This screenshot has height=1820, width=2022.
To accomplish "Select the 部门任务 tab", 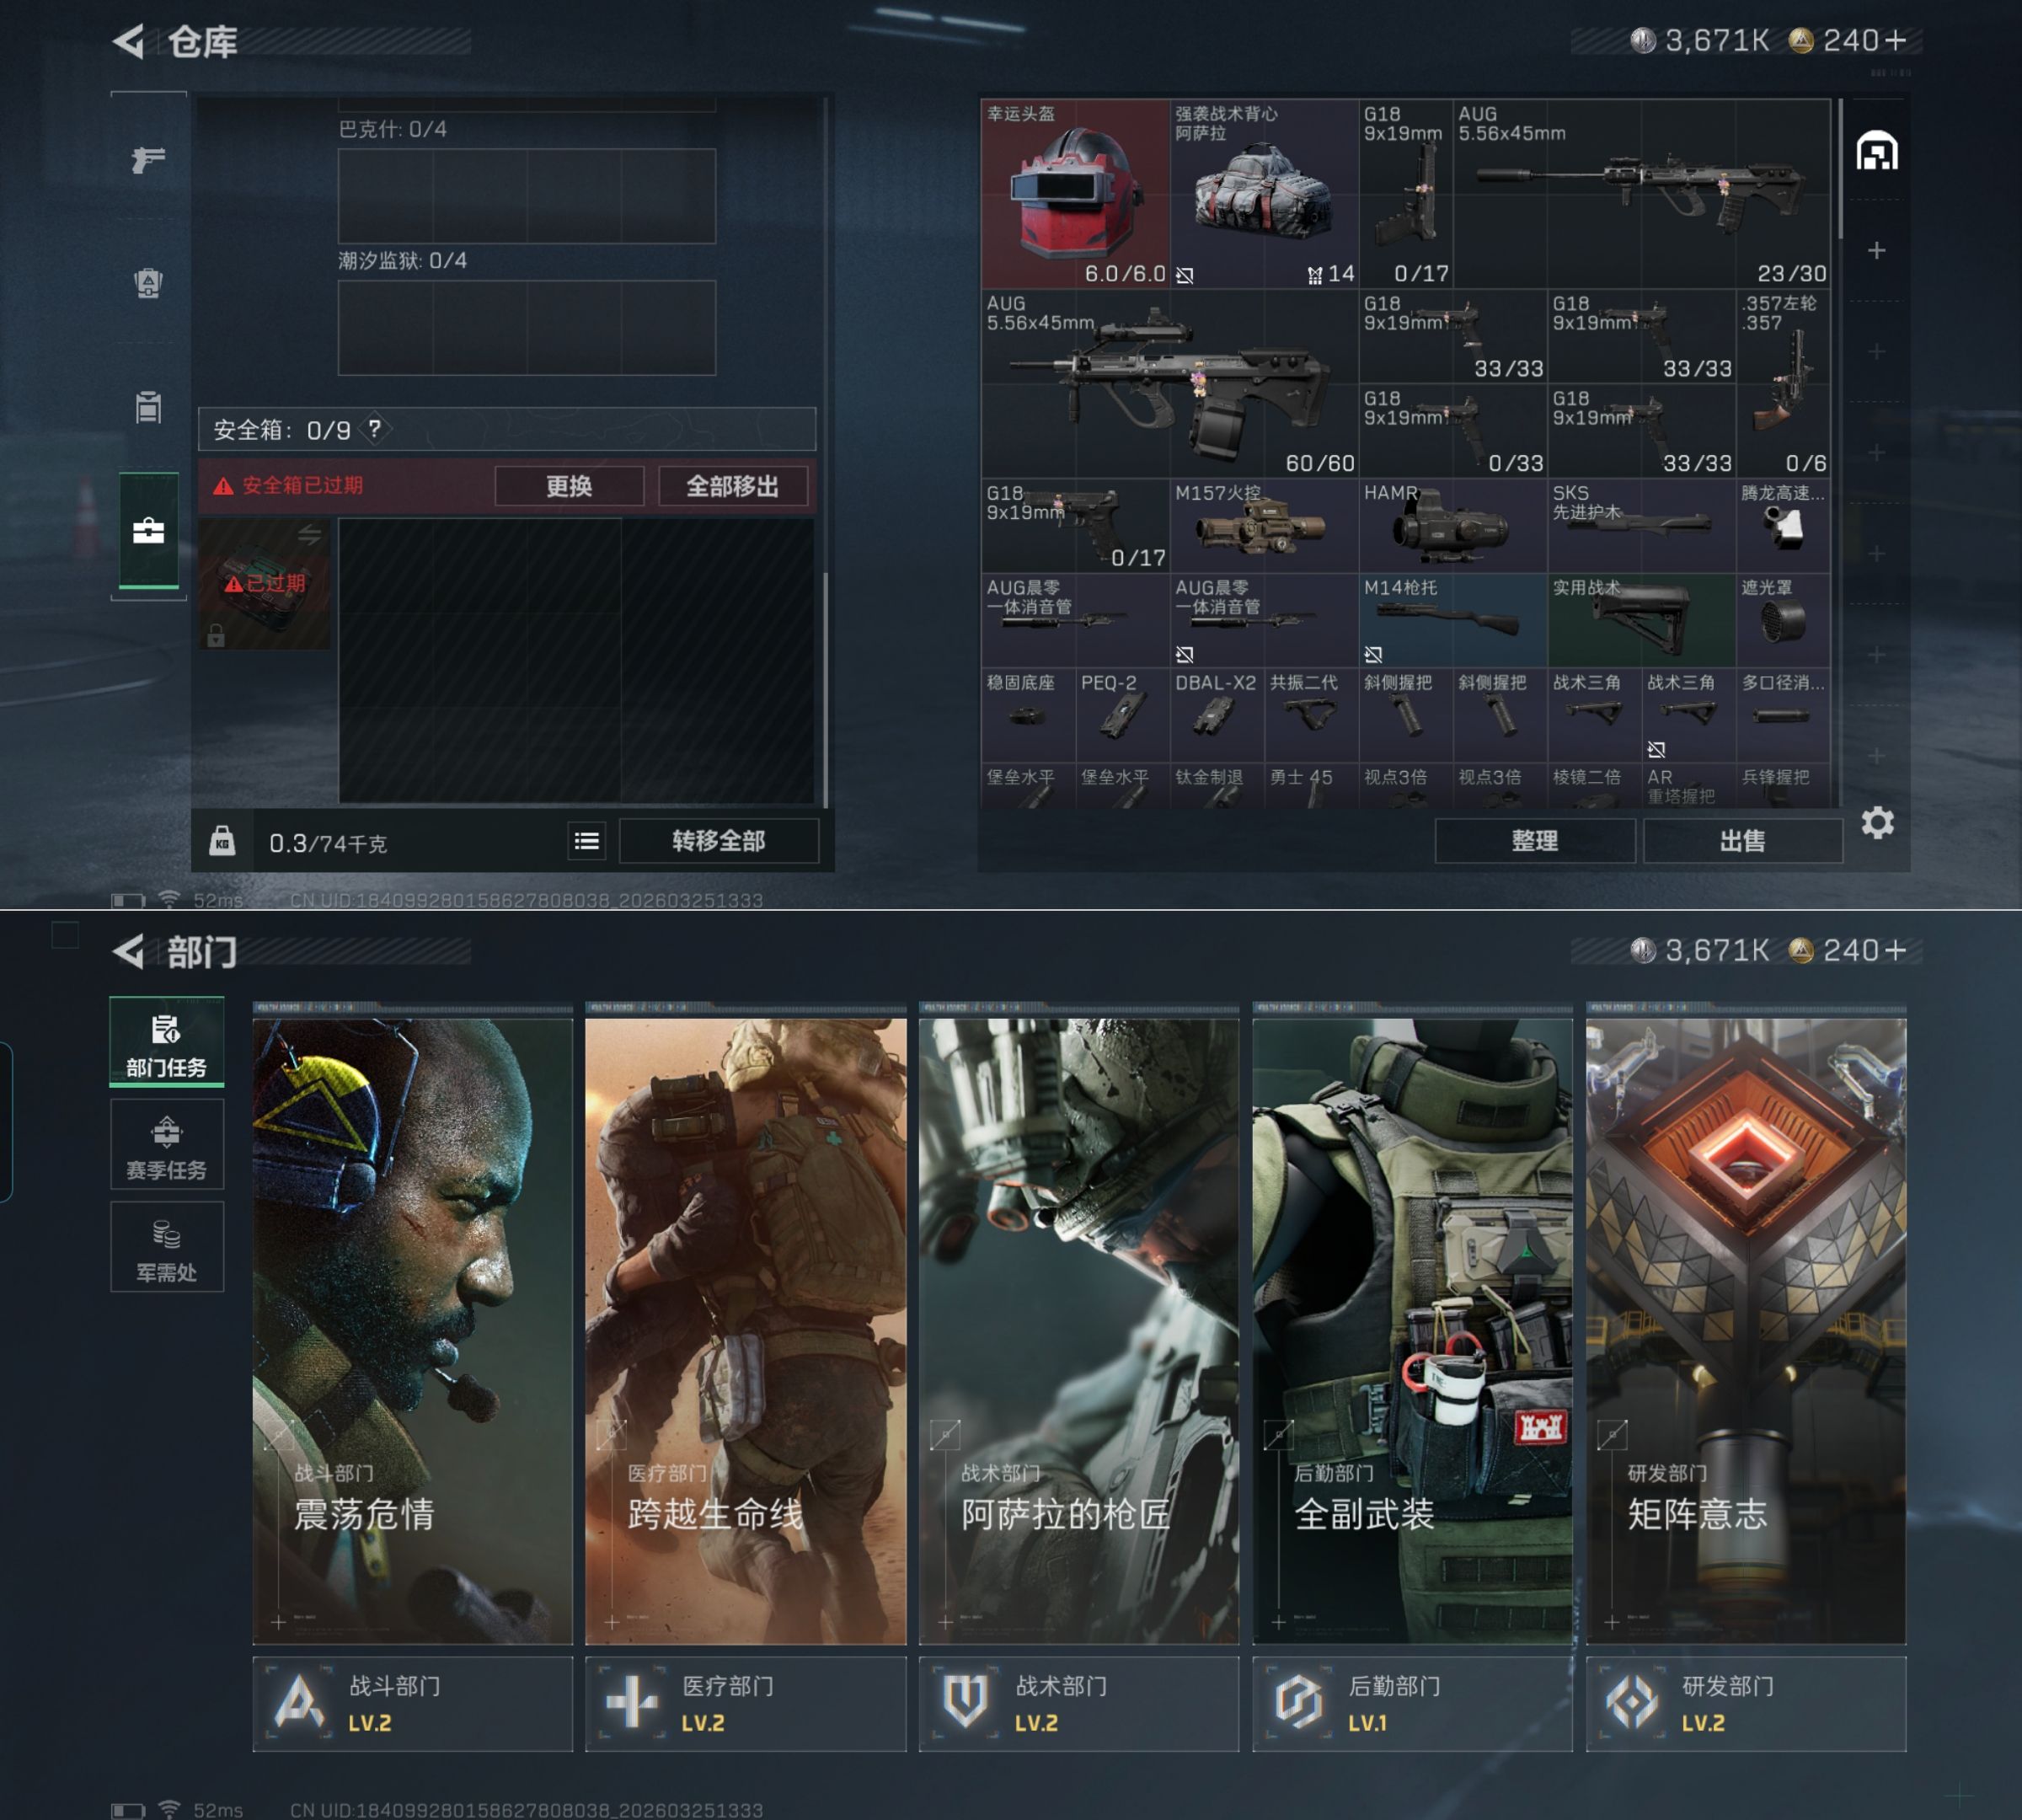I will tap(167, 1043).
